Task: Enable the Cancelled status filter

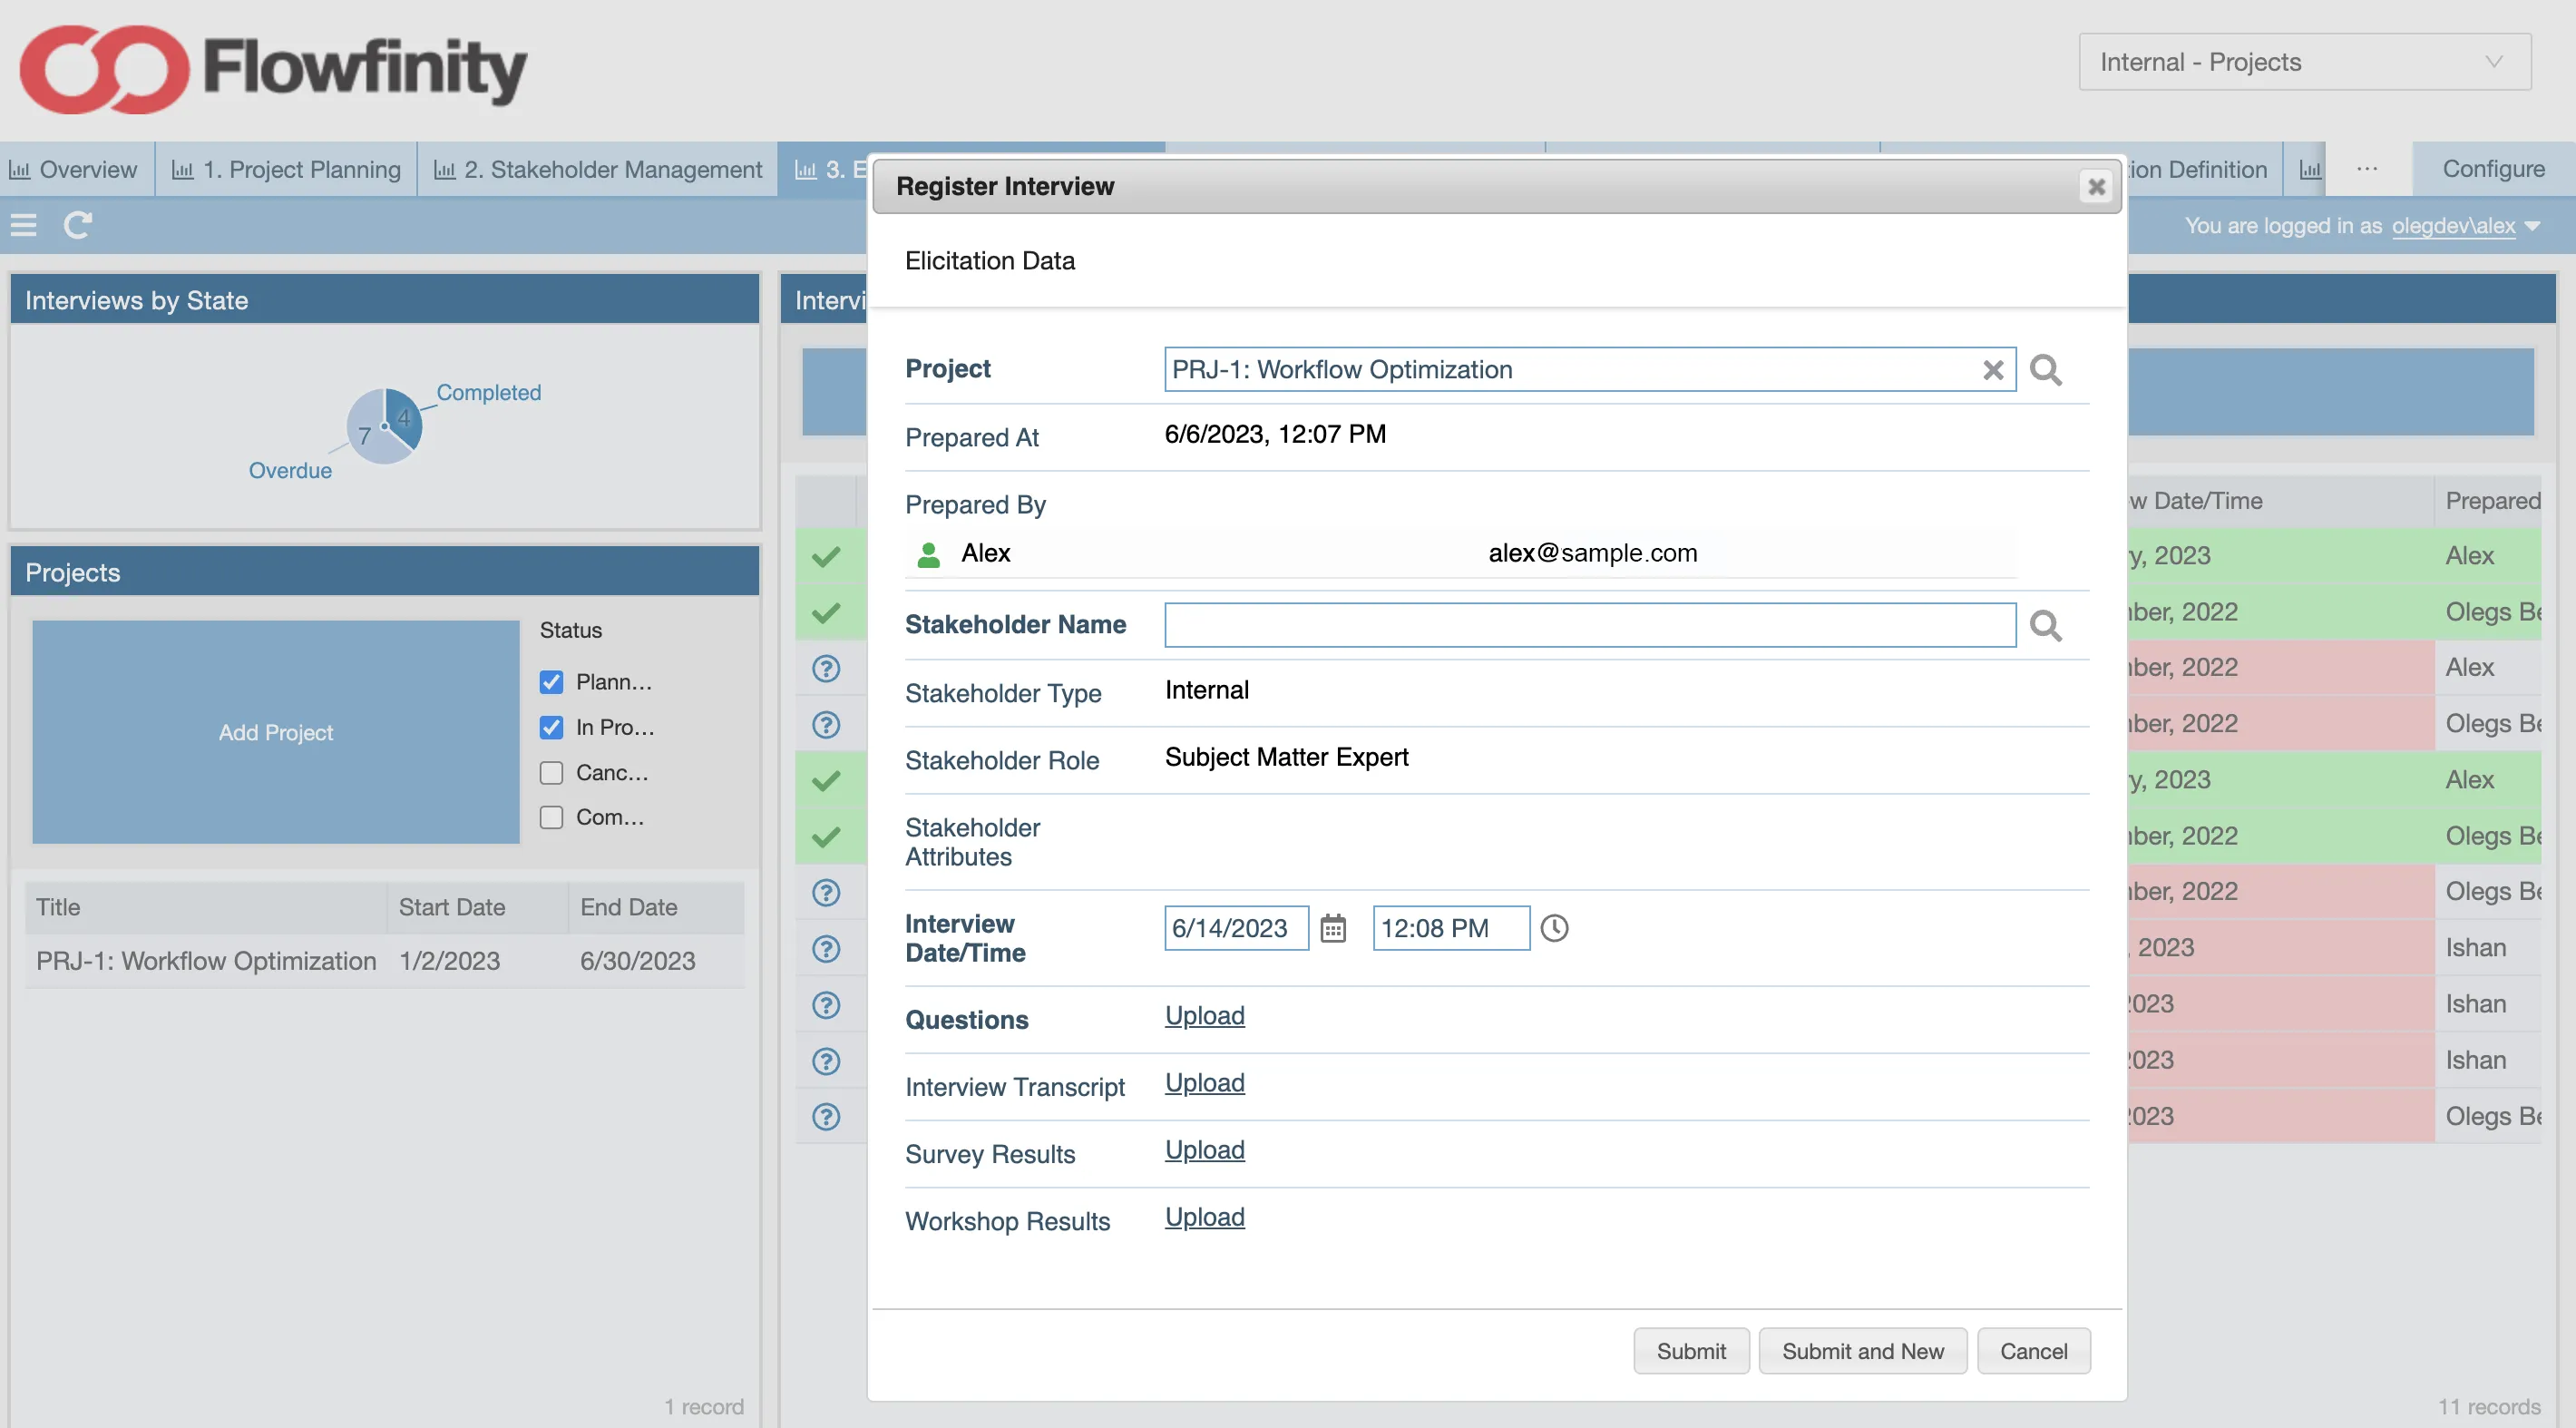Action: tap(551, 772)
